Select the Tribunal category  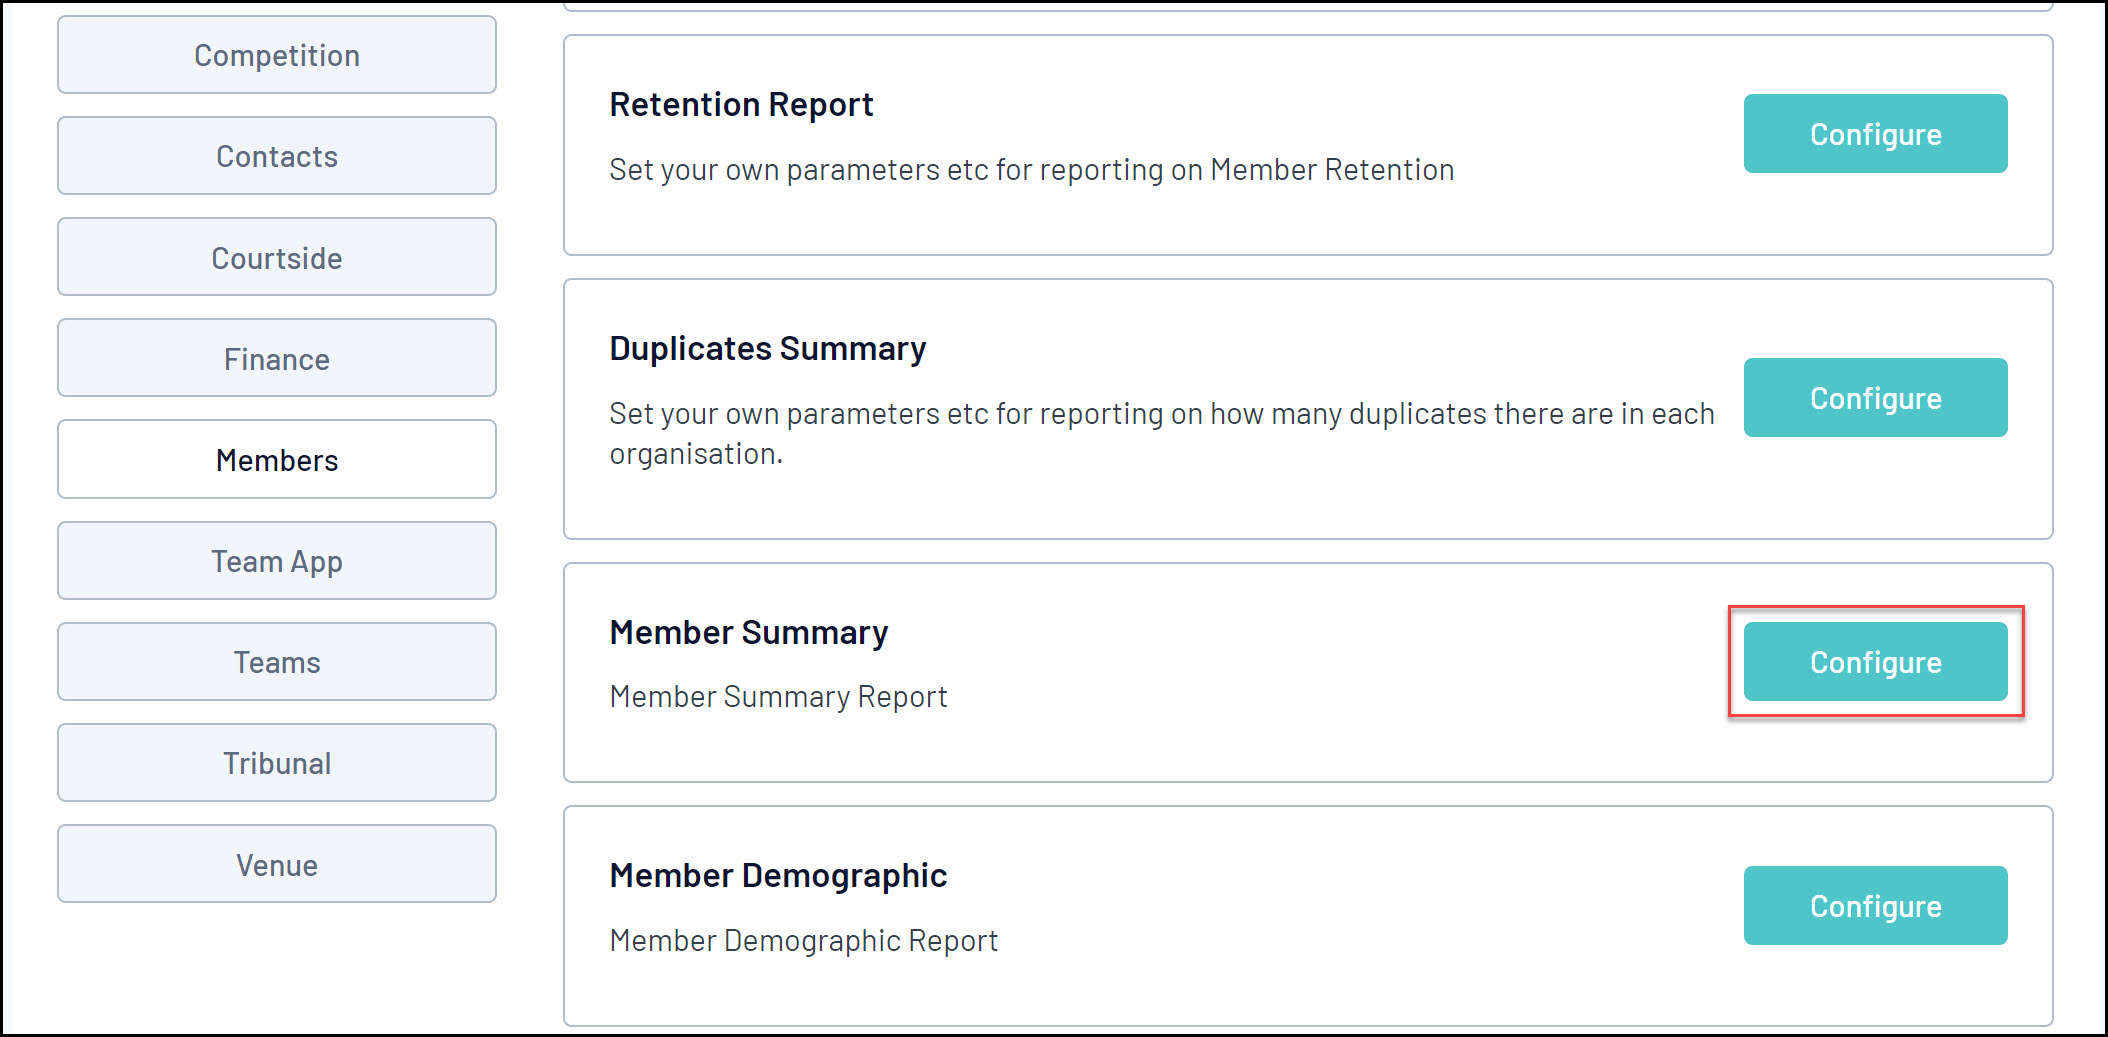tap(277, 763)
